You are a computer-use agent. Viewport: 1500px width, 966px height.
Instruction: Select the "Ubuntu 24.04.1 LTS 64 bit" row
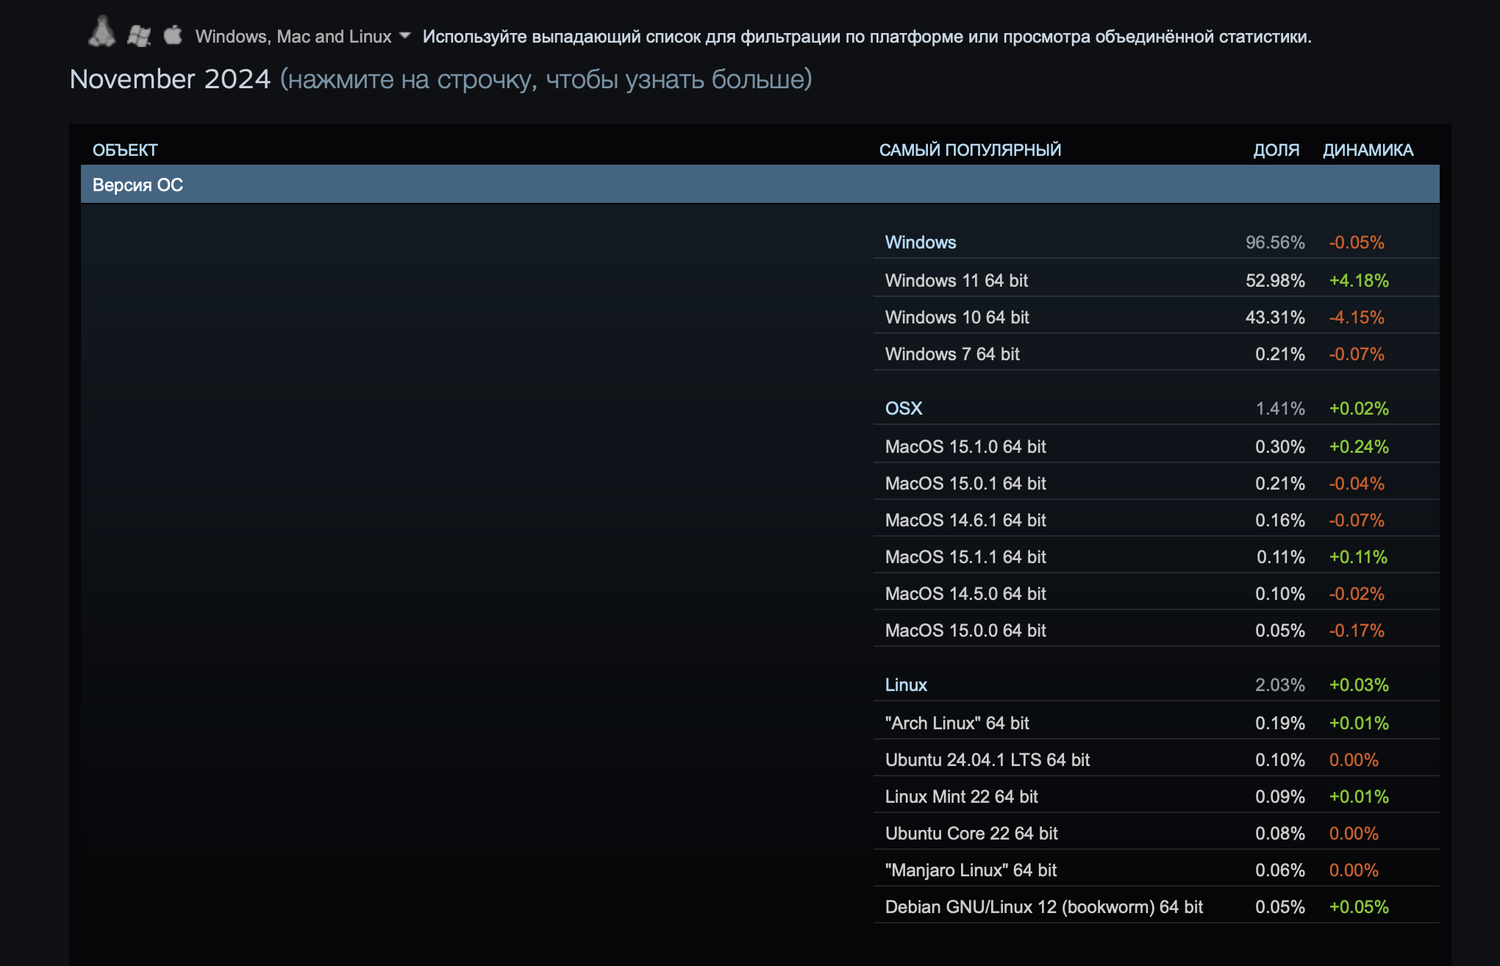click(x=1157, y=760)
